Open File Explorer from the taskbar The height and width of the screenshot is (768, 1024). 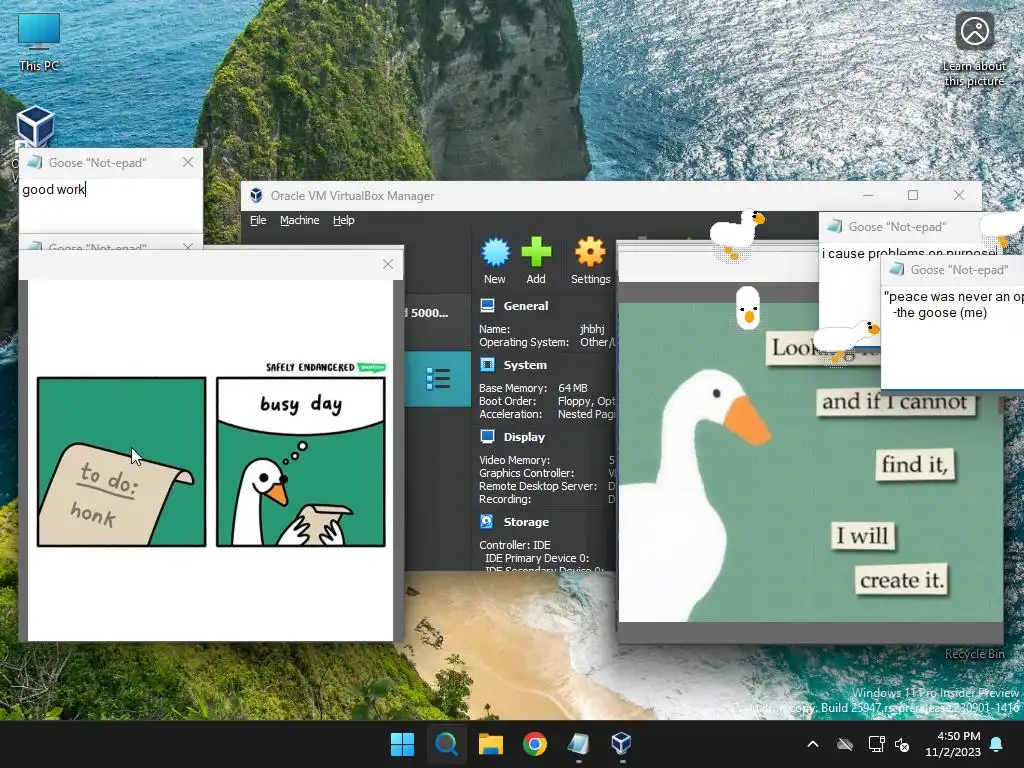[x=490, y=744]
